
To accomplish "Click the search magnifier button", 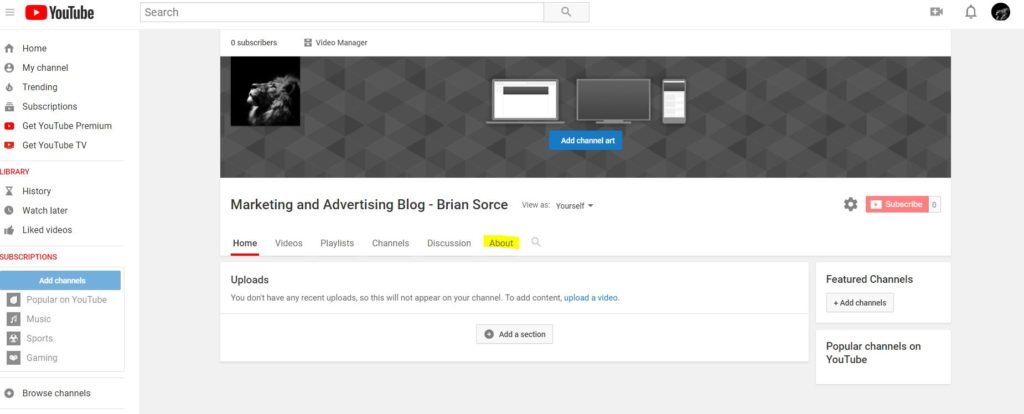I will click(566, 12).
